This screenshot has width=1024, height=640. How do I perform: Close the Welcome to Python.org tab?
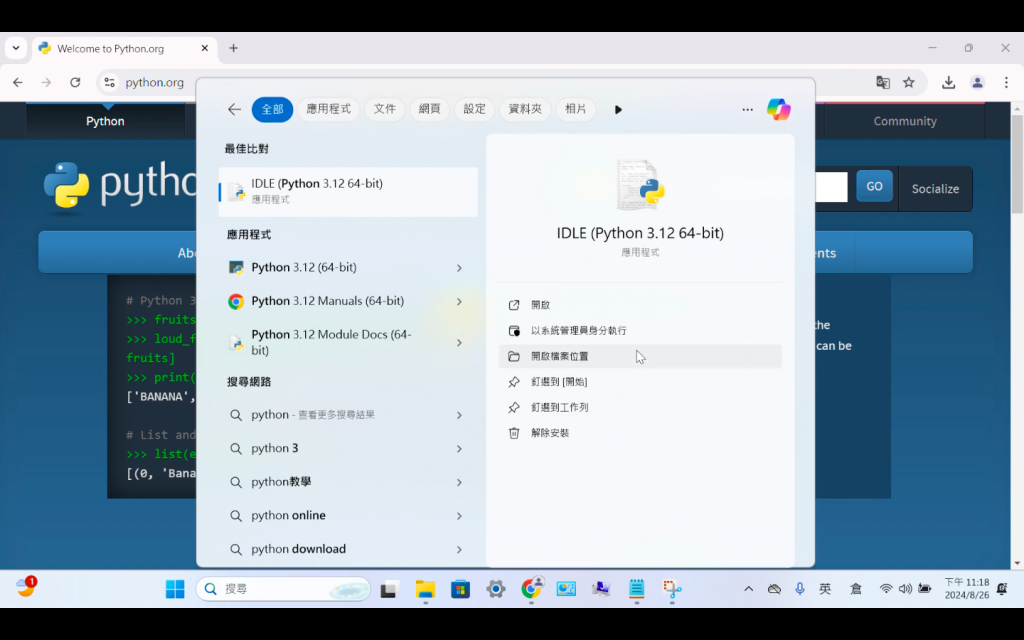(x=204, y=48)
